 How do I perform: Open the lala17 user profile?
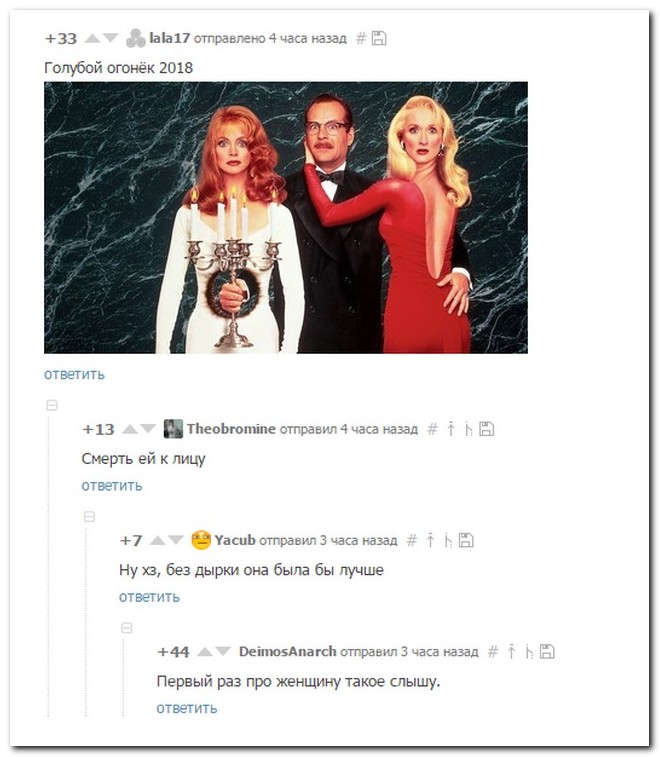click(169, 38)
